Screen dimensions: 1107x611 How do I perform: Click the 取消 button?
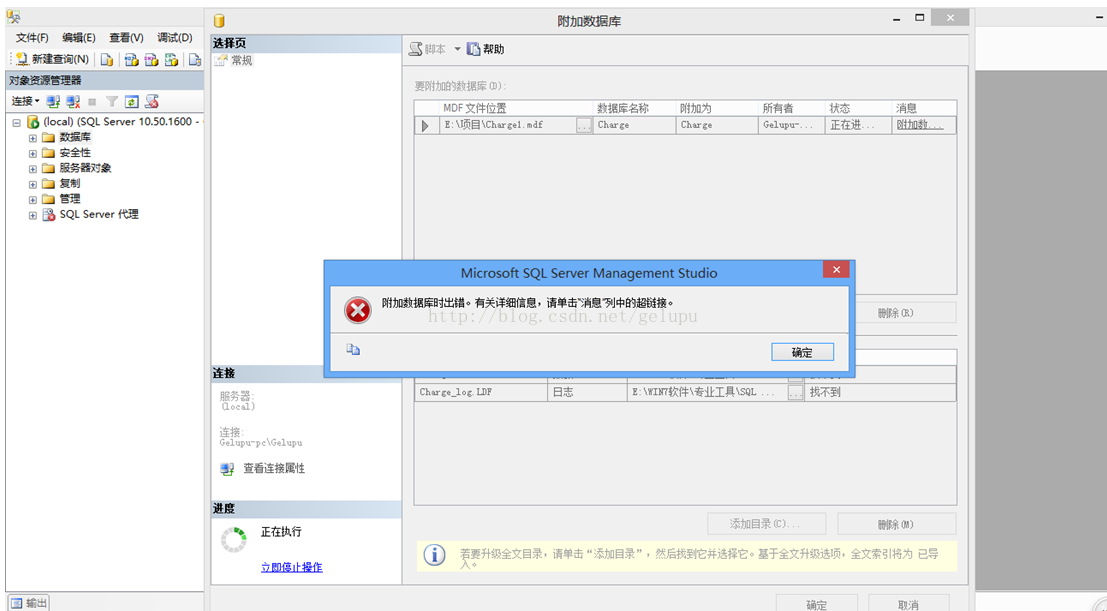[908, 604]
